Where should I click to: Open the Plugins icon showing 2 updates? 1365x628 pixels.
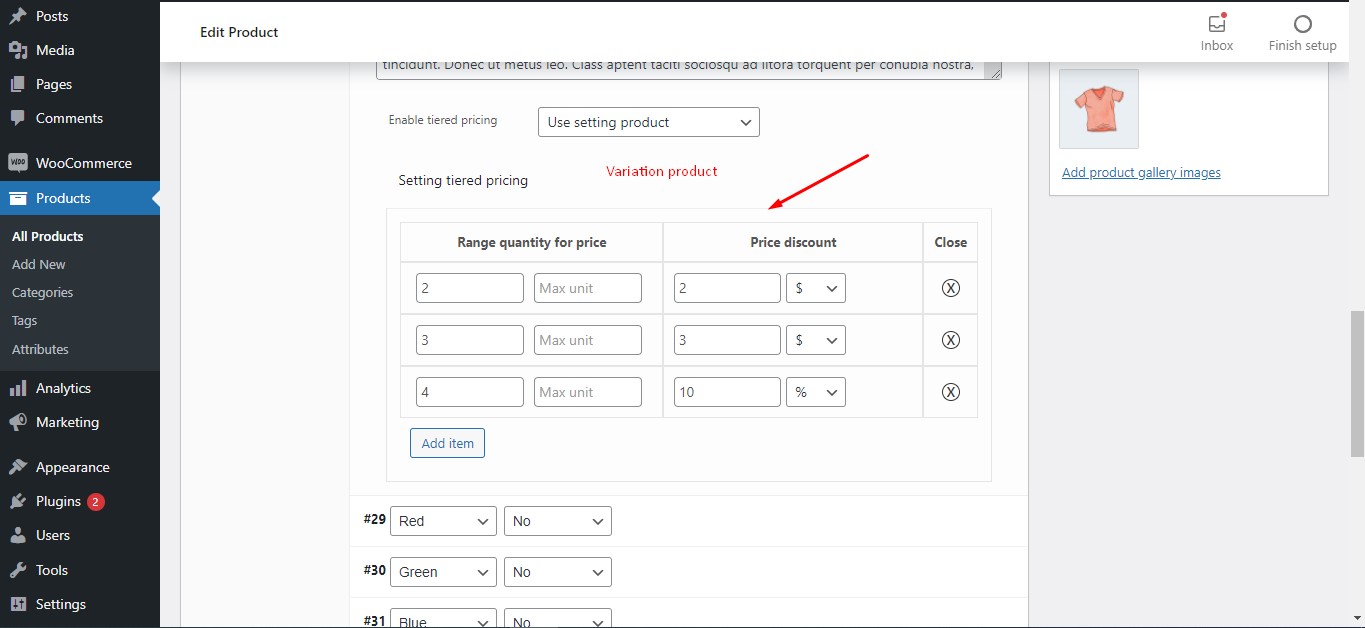click(17, 501)
